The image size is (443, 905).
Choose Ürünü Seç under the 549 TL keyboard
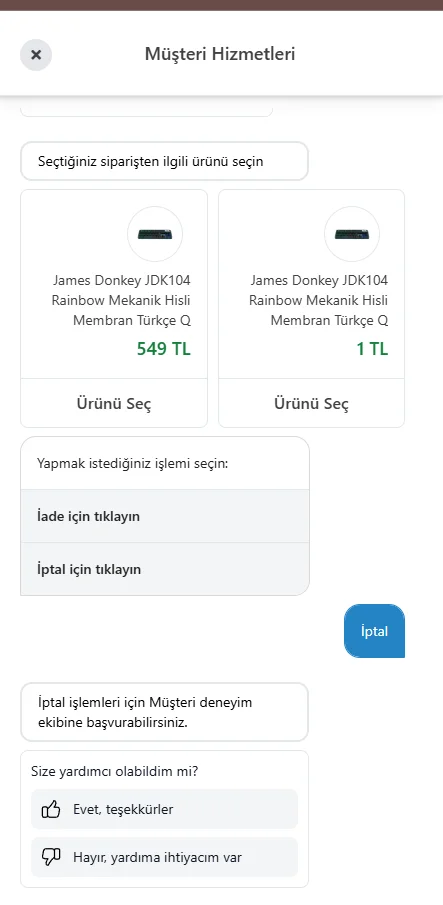point(114,403)
